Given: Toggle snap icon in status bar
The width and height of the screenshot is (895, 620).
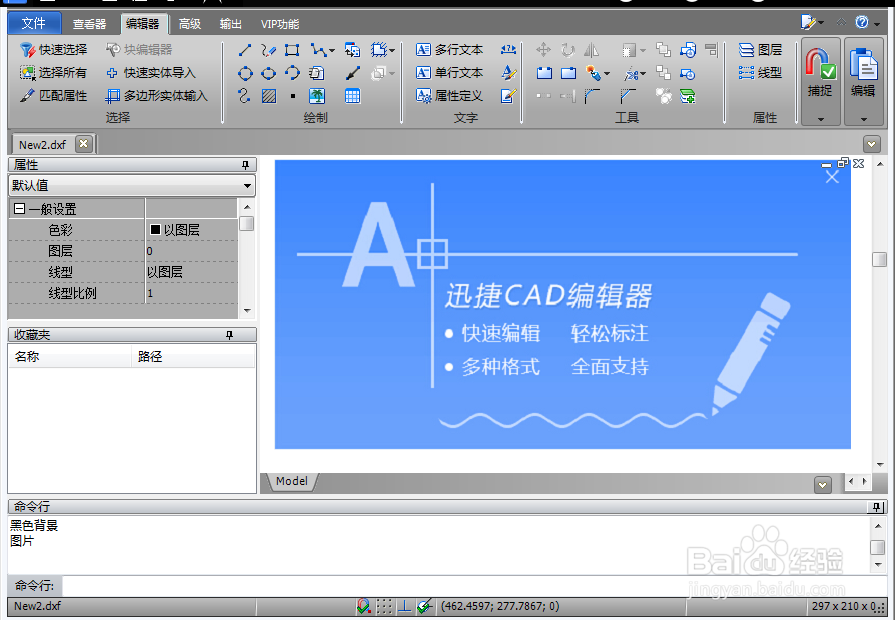Looking at the screenshot, I should [x=363, y=606].
